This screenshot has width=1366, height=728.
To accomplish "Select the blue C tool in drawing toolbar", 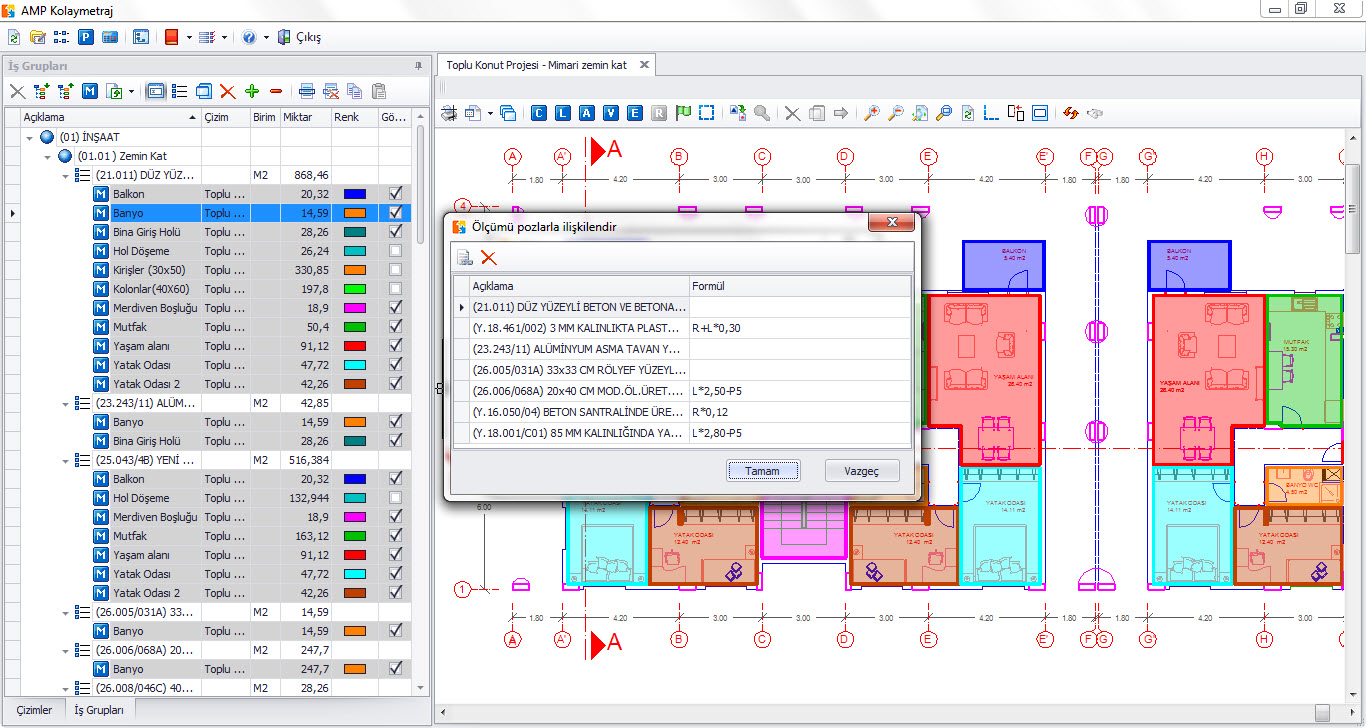I will 539,113.
